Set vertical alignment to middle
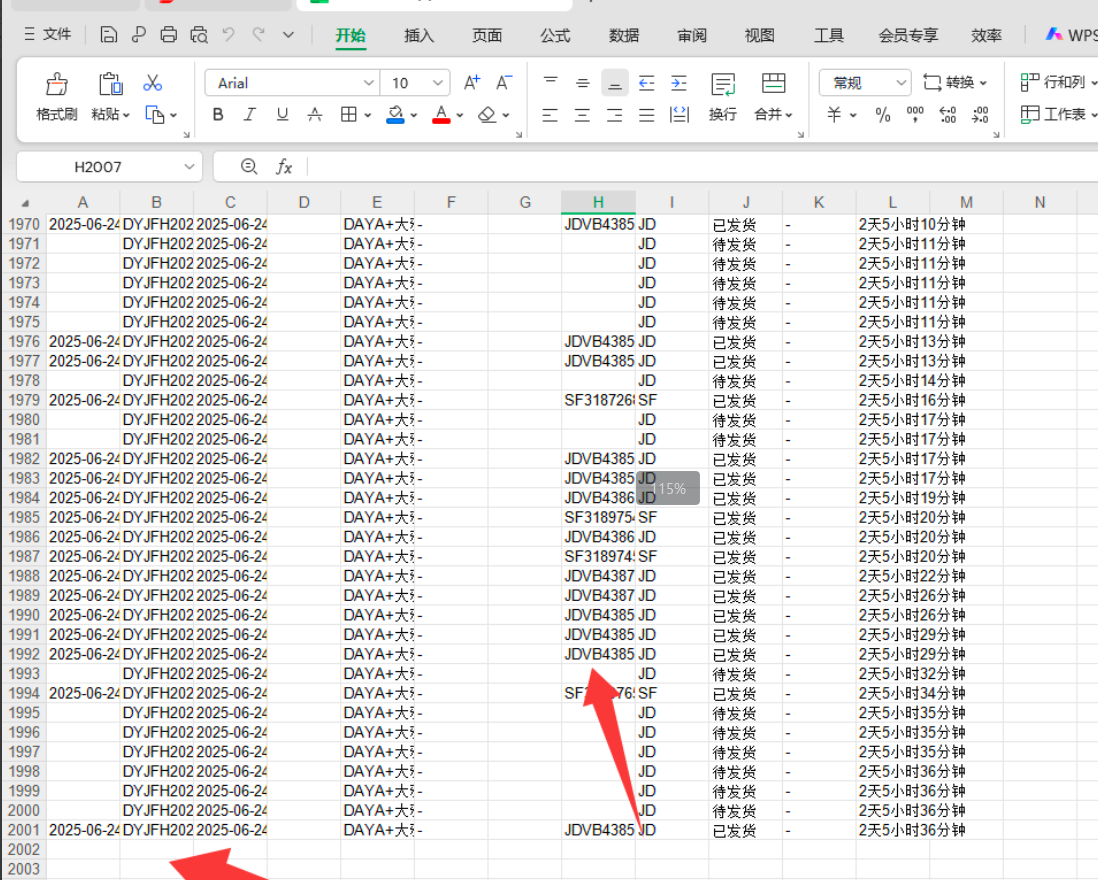 click(x=583, y=83)
